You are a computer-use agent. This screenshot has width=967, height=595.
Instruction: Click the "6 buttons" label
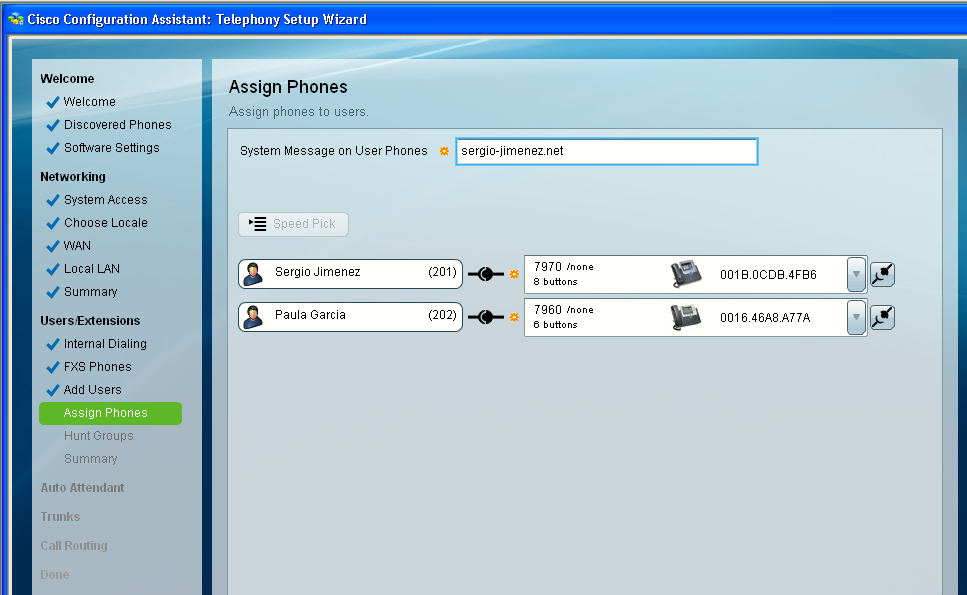tap(555, 325)
